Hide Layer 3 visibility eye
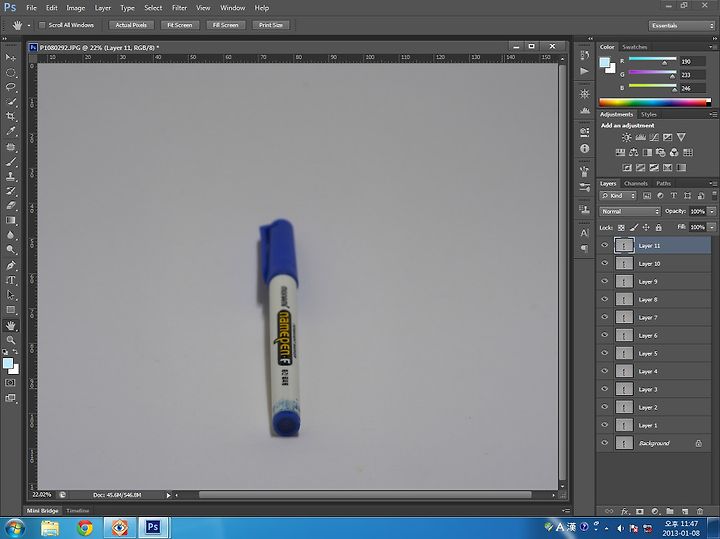 point(604,389)
